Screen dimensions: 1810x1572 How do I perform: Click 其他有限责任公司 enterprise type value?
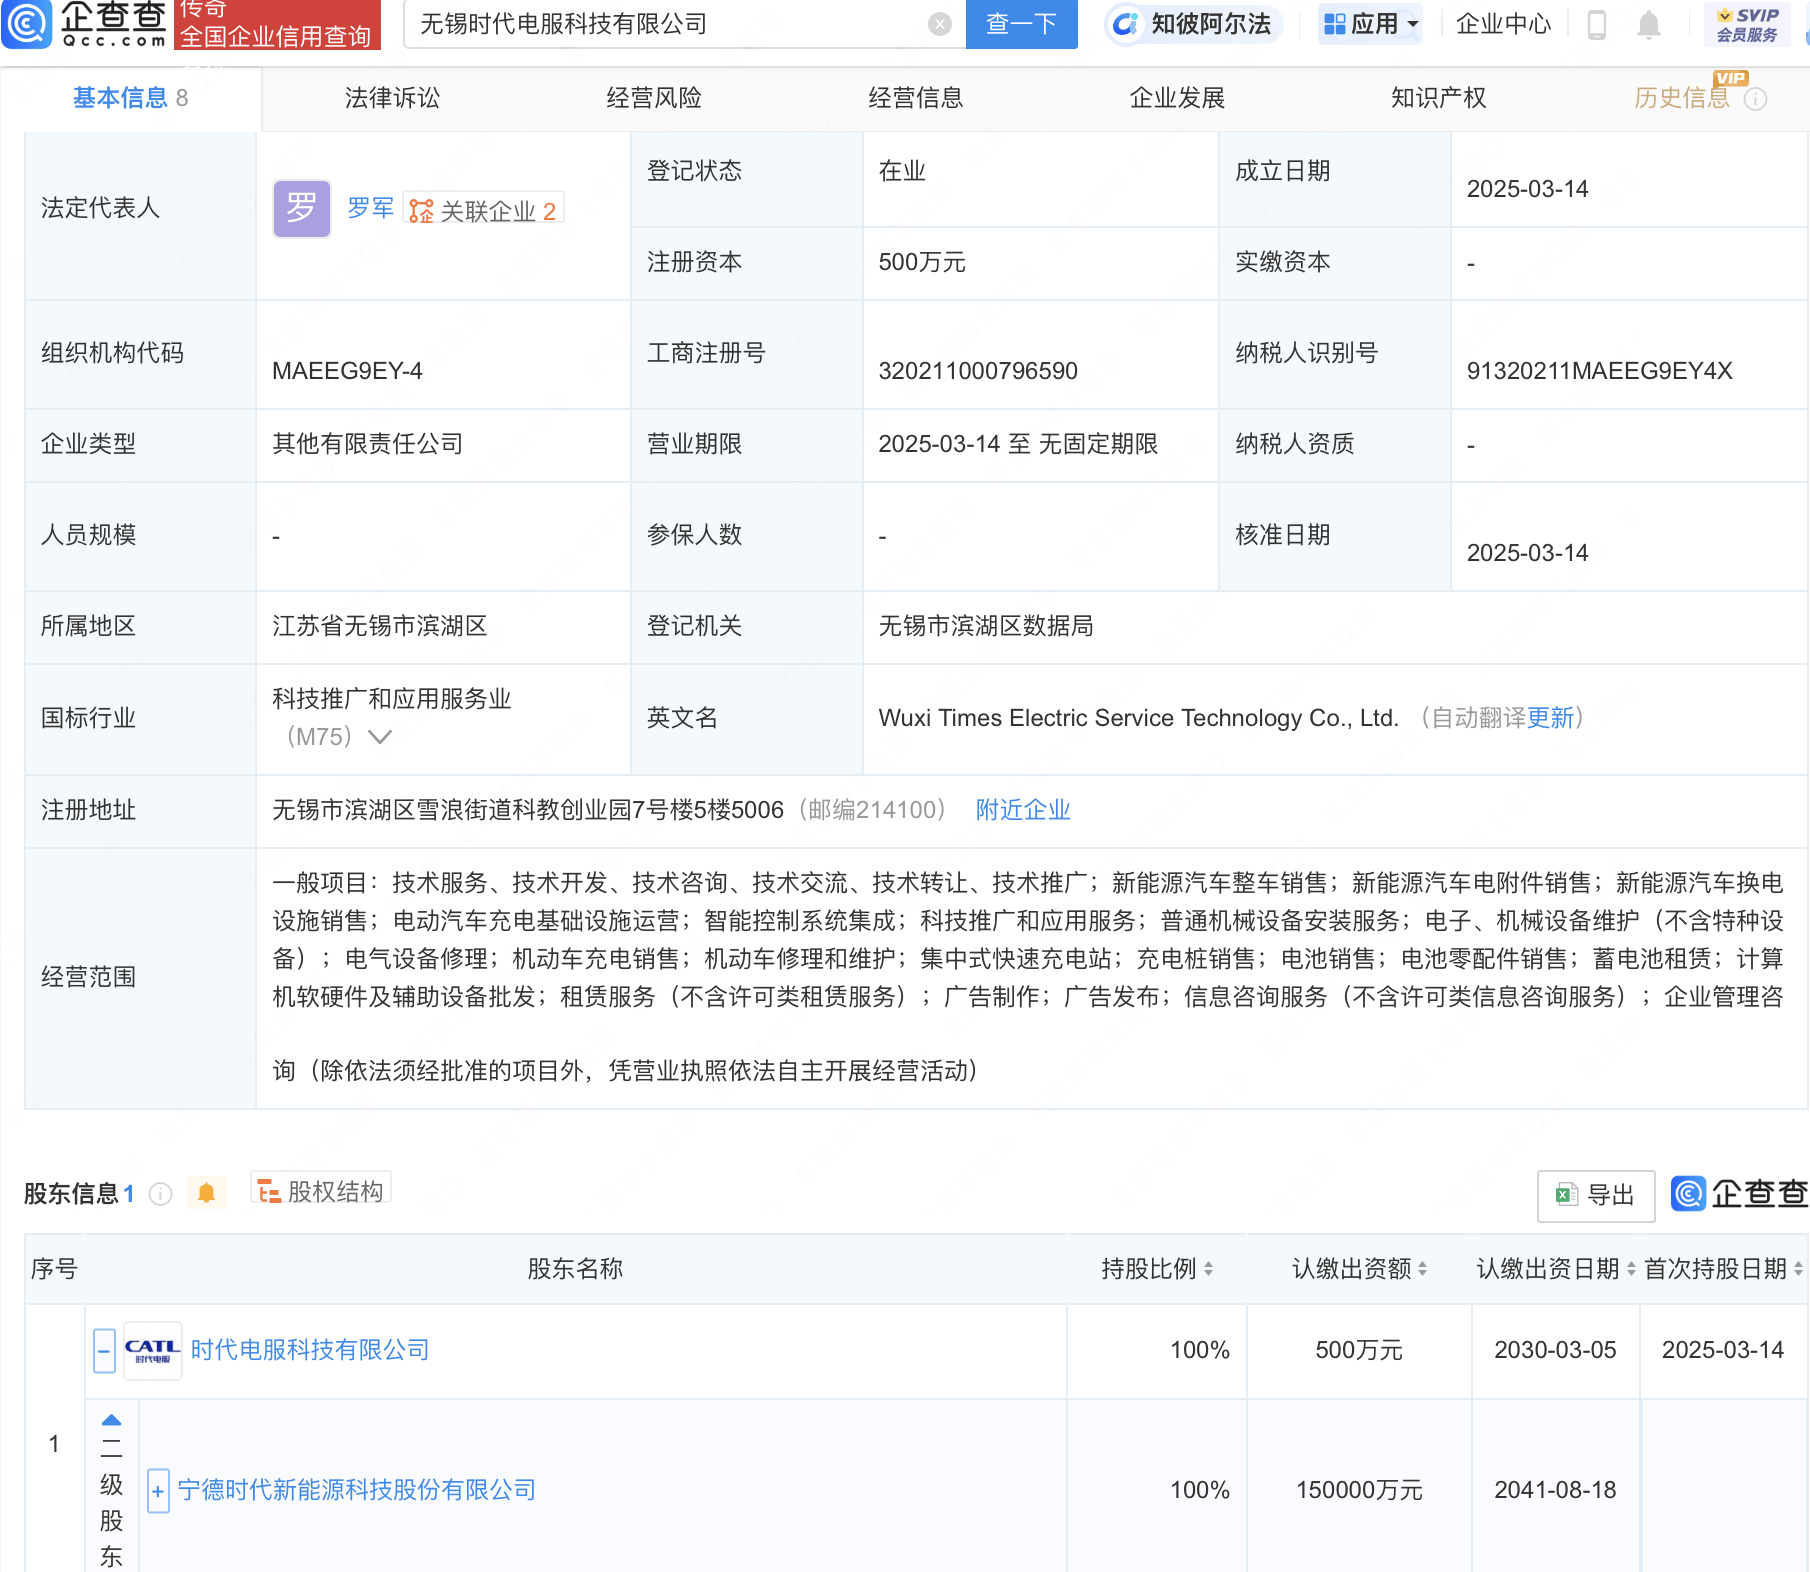[x=368, y=444]
